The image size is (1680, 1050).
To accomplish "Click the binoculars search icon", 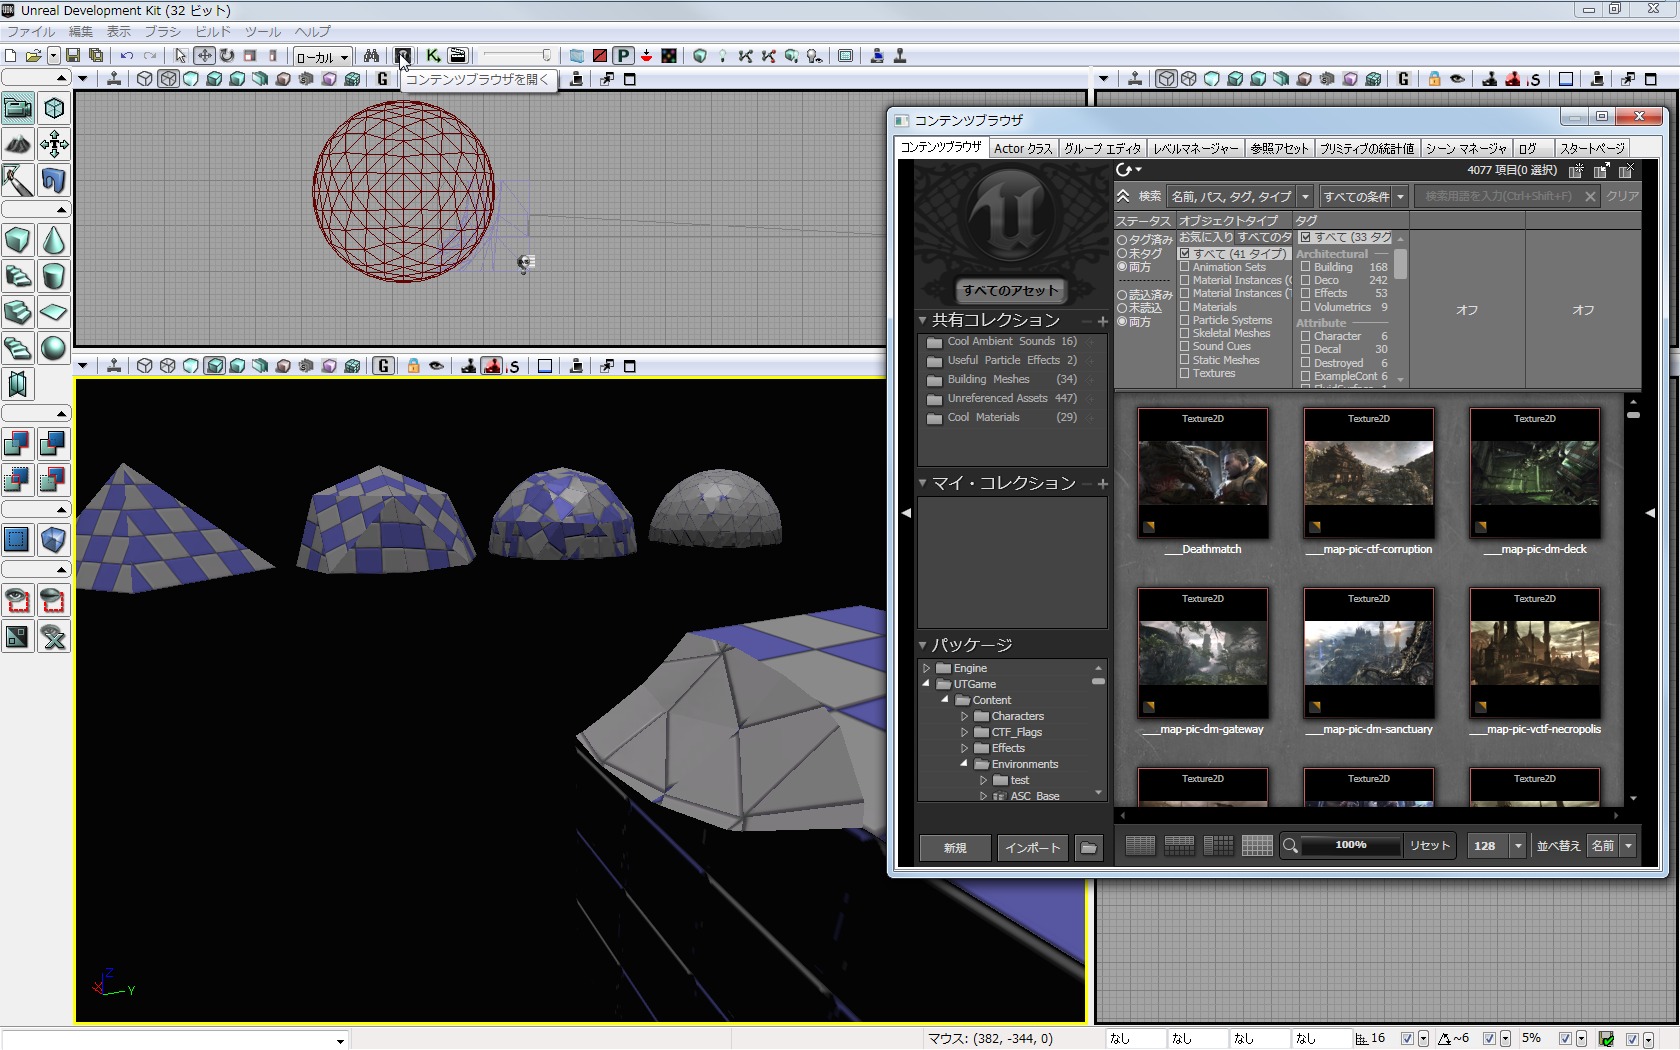I will click(371, 56).
